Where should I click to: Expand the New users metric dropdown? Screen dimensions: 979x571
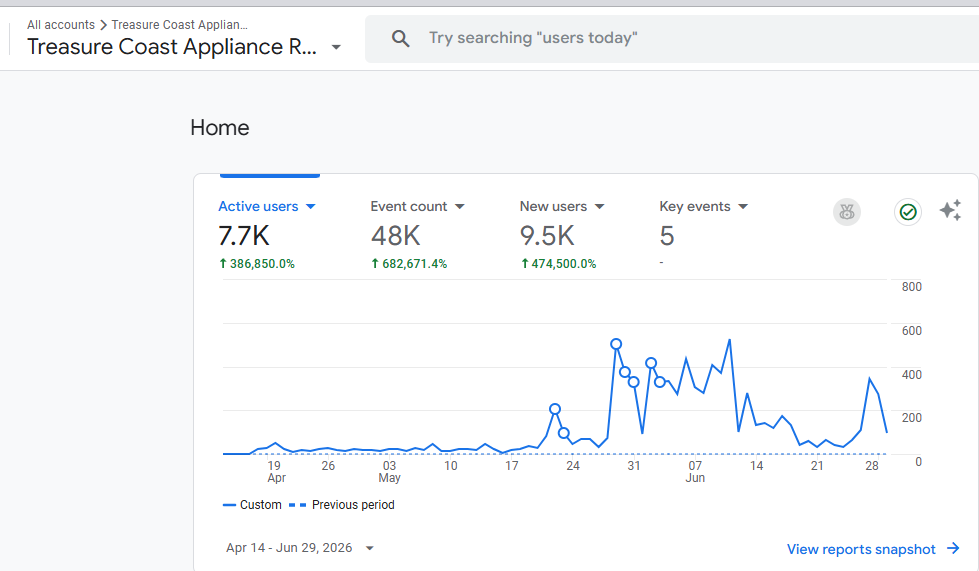pos(599,207)
